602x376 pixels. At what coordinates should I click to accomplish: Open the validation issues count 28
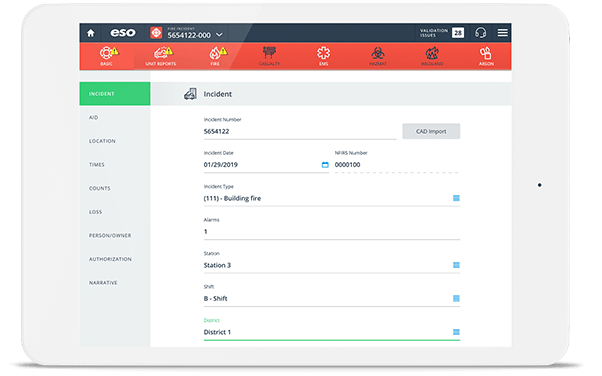458,33
